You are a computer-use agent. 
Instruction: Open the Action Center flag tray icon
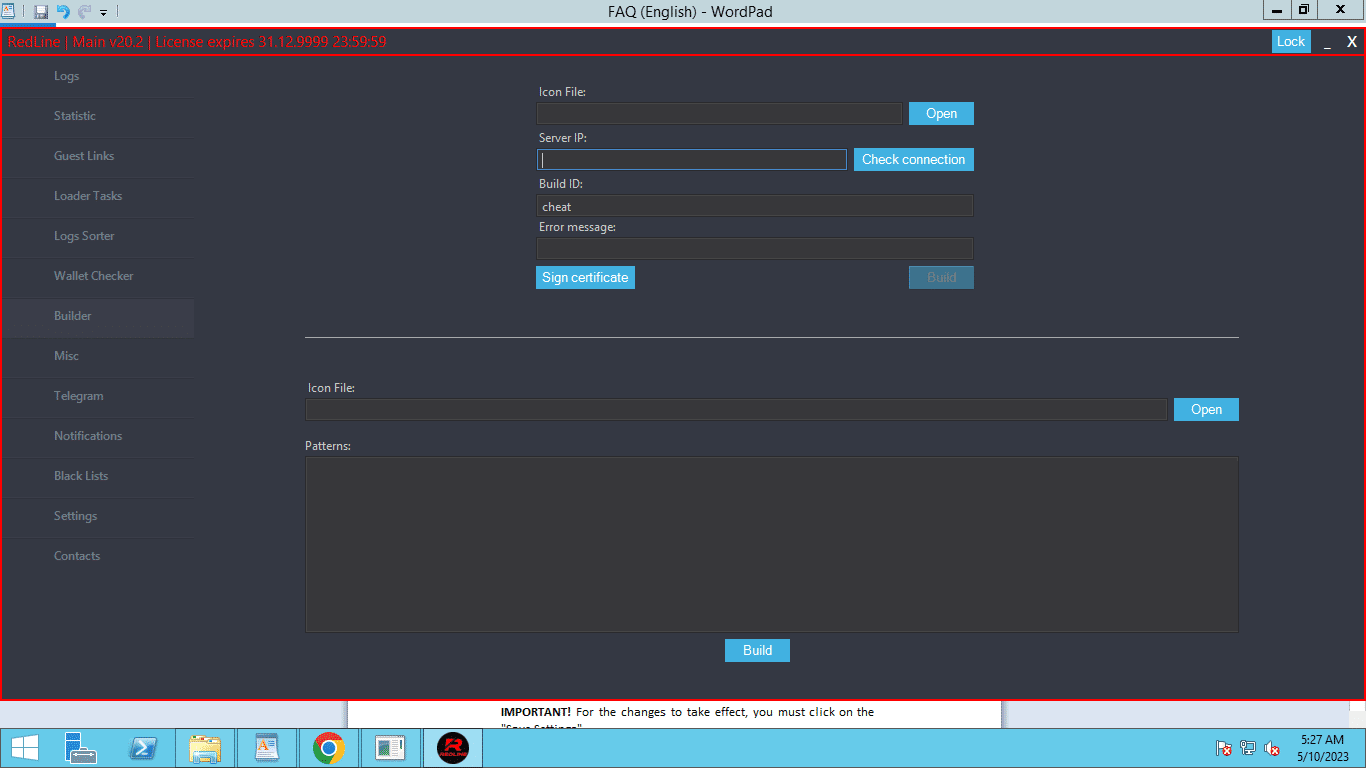(x=1223, y=748)
